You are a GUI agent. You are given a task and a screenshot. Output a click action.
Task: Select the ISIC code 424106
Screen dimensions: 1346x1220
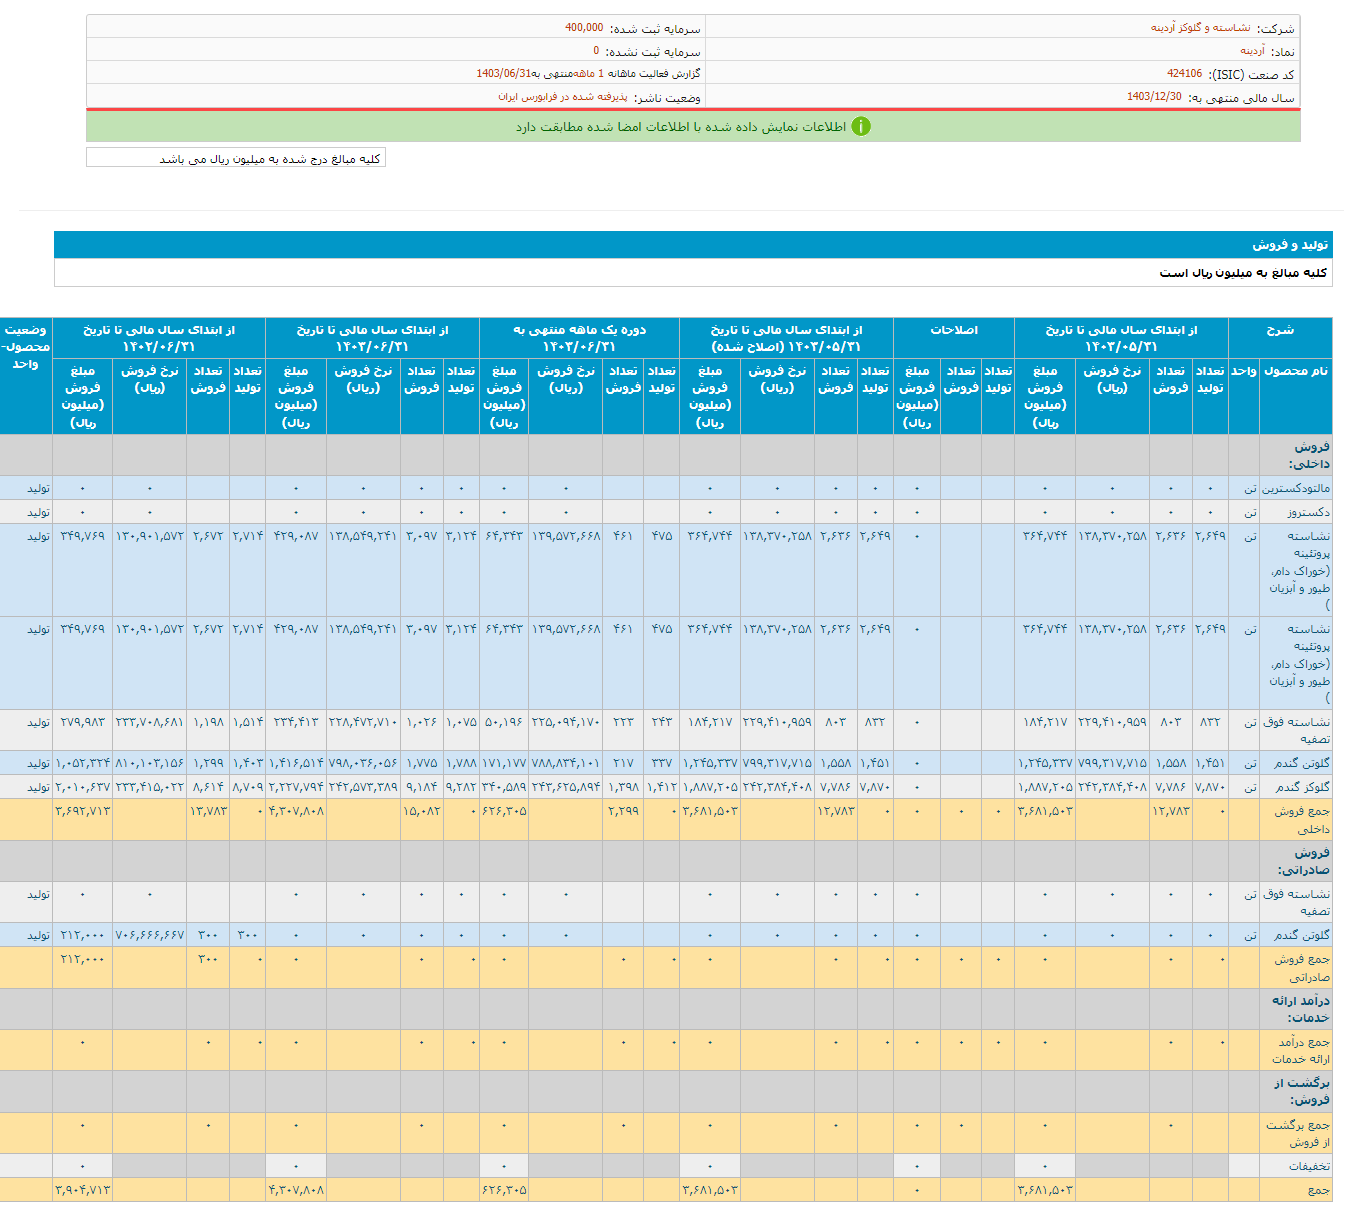[x=1184, y=74]
